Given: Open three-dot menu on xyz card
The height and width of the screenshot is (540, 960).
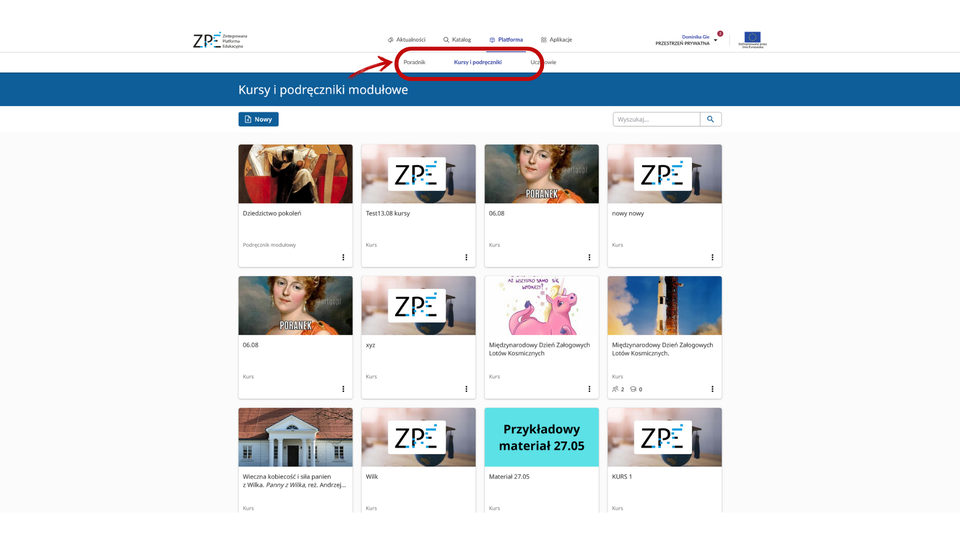Looking at the screenshot, I should point(466,389).
